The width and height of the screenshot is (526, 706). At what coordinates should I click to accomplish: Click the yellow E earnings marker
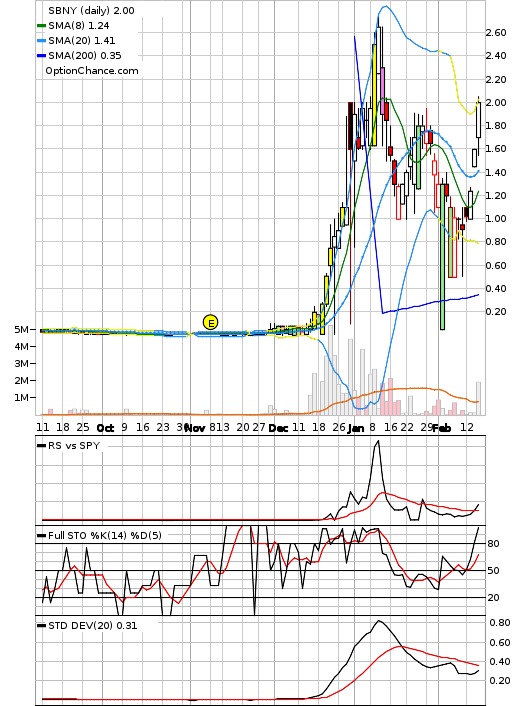210,322
